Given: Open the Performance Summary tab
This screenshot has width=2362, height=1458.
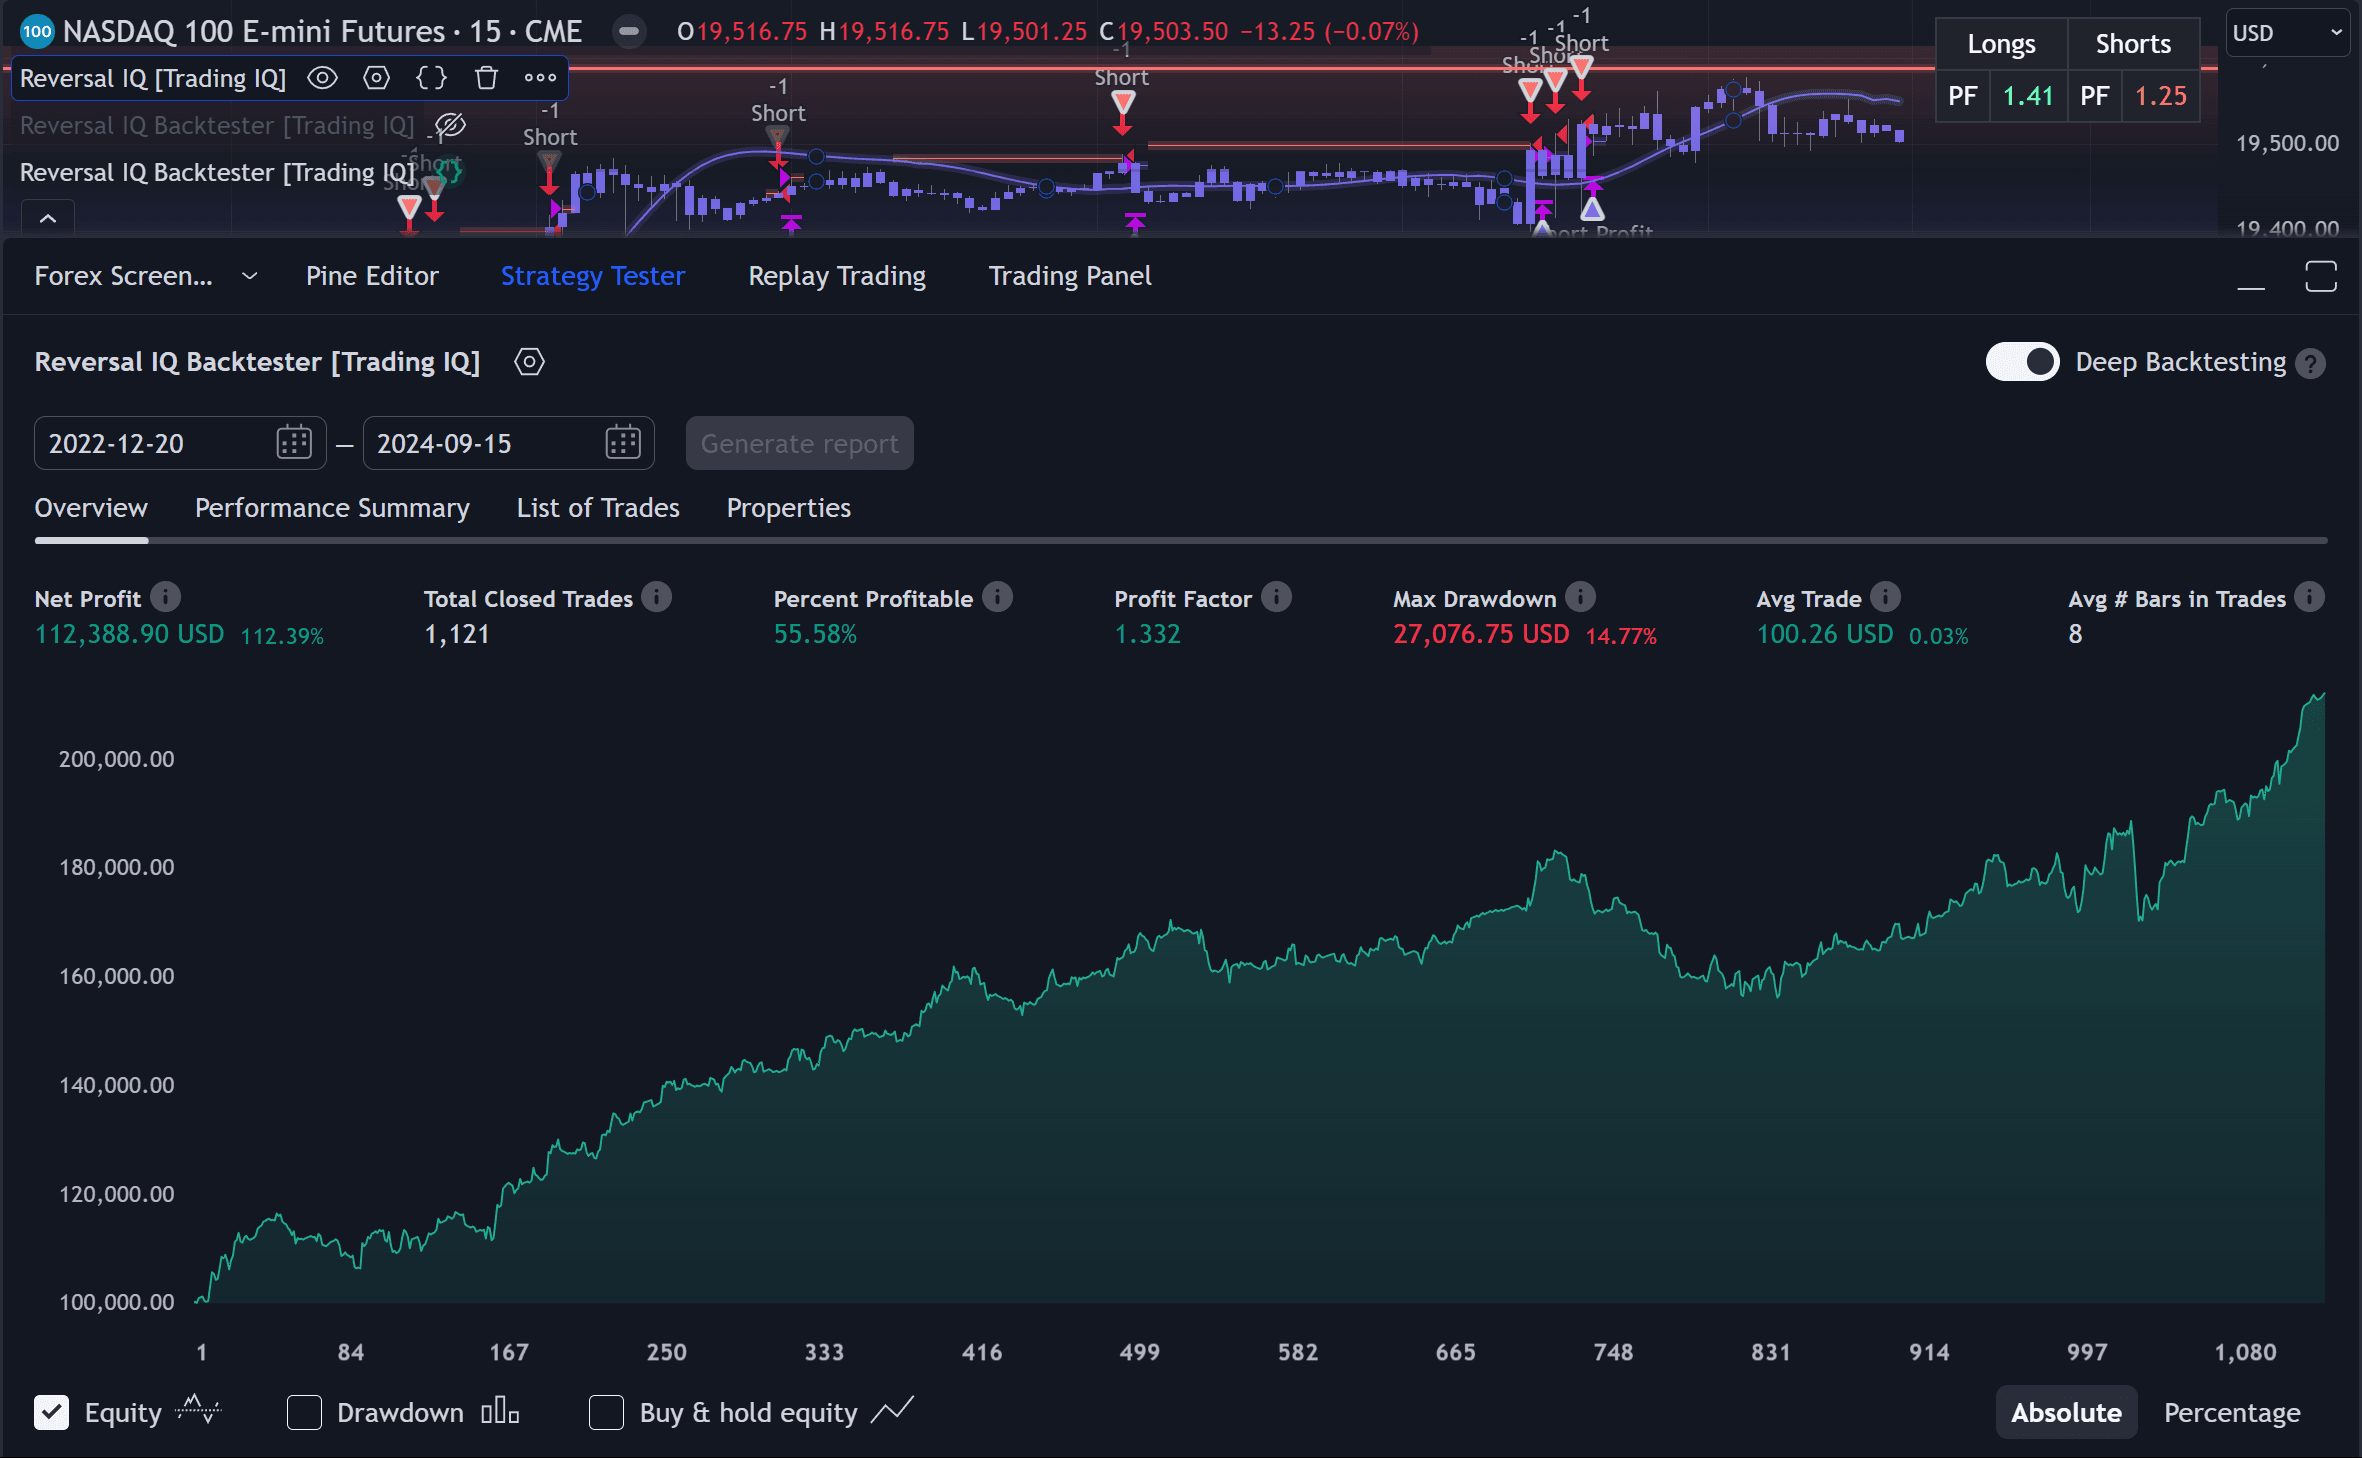Looking at the screenshot, I should click(332, 508).
